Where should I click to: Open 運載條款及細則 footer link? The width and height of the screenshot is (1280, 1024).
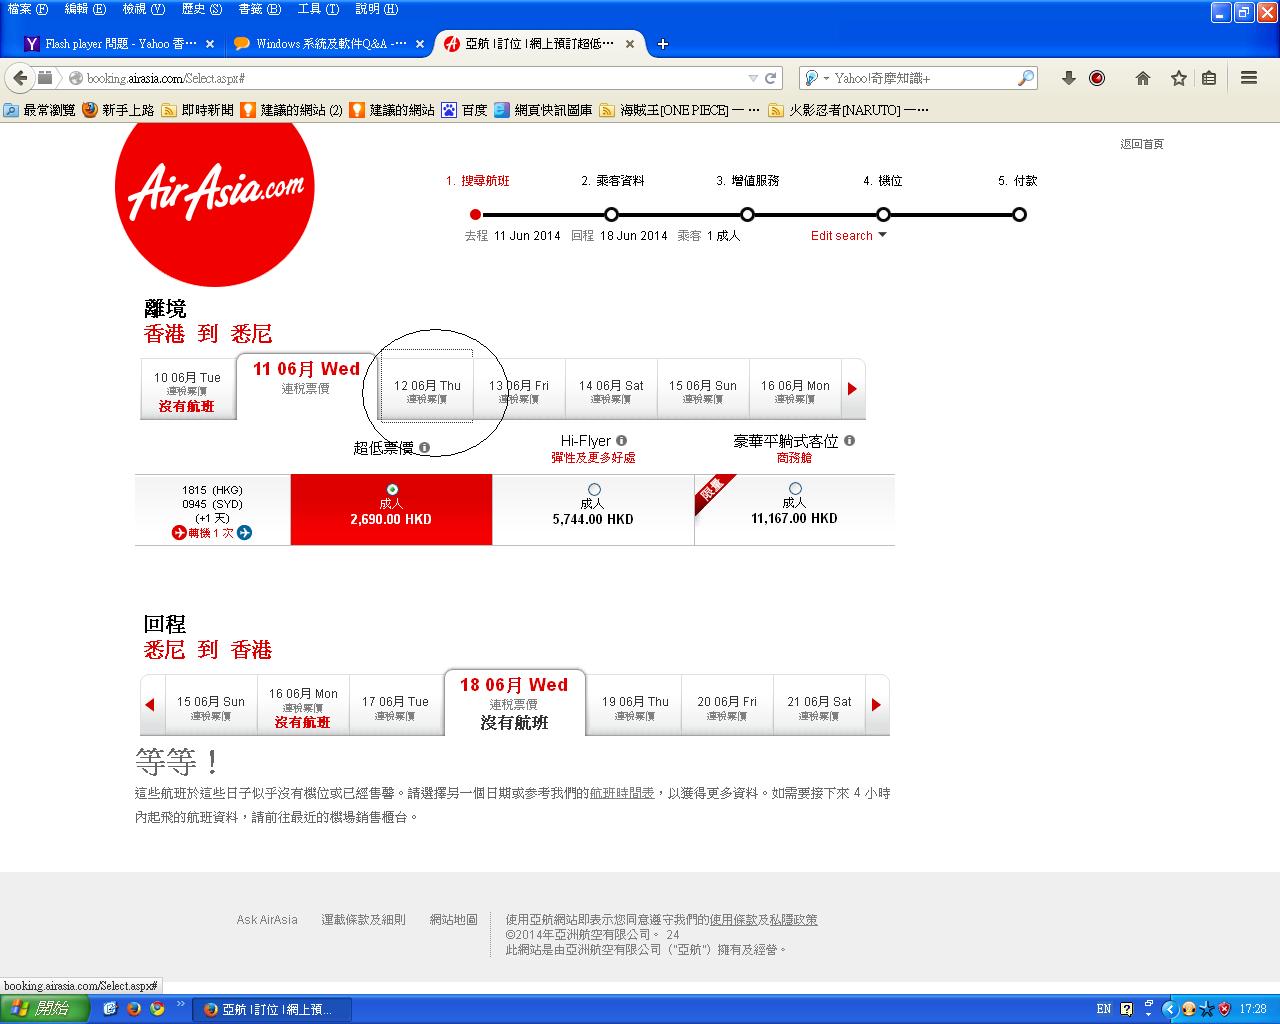pos(364,920)
